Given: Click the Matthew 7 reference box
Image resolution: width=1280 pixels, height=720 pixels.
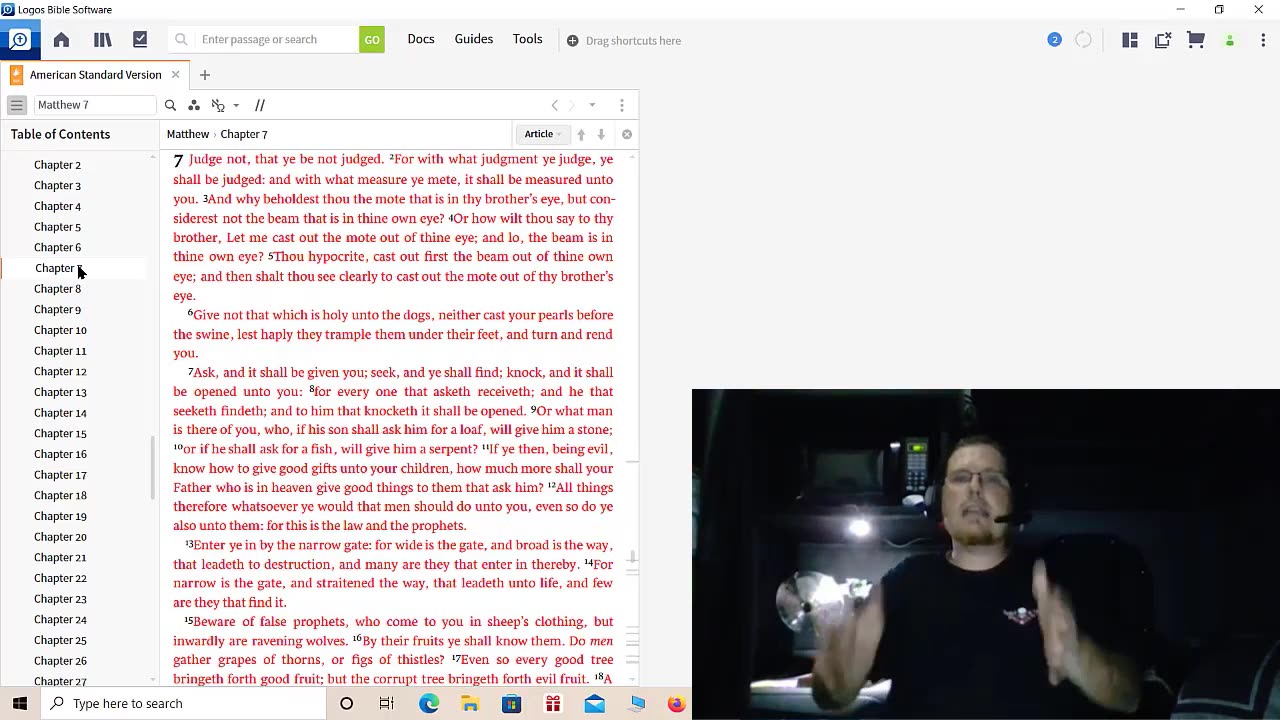Looking at the screenshot, I should [x=95, y=105].
